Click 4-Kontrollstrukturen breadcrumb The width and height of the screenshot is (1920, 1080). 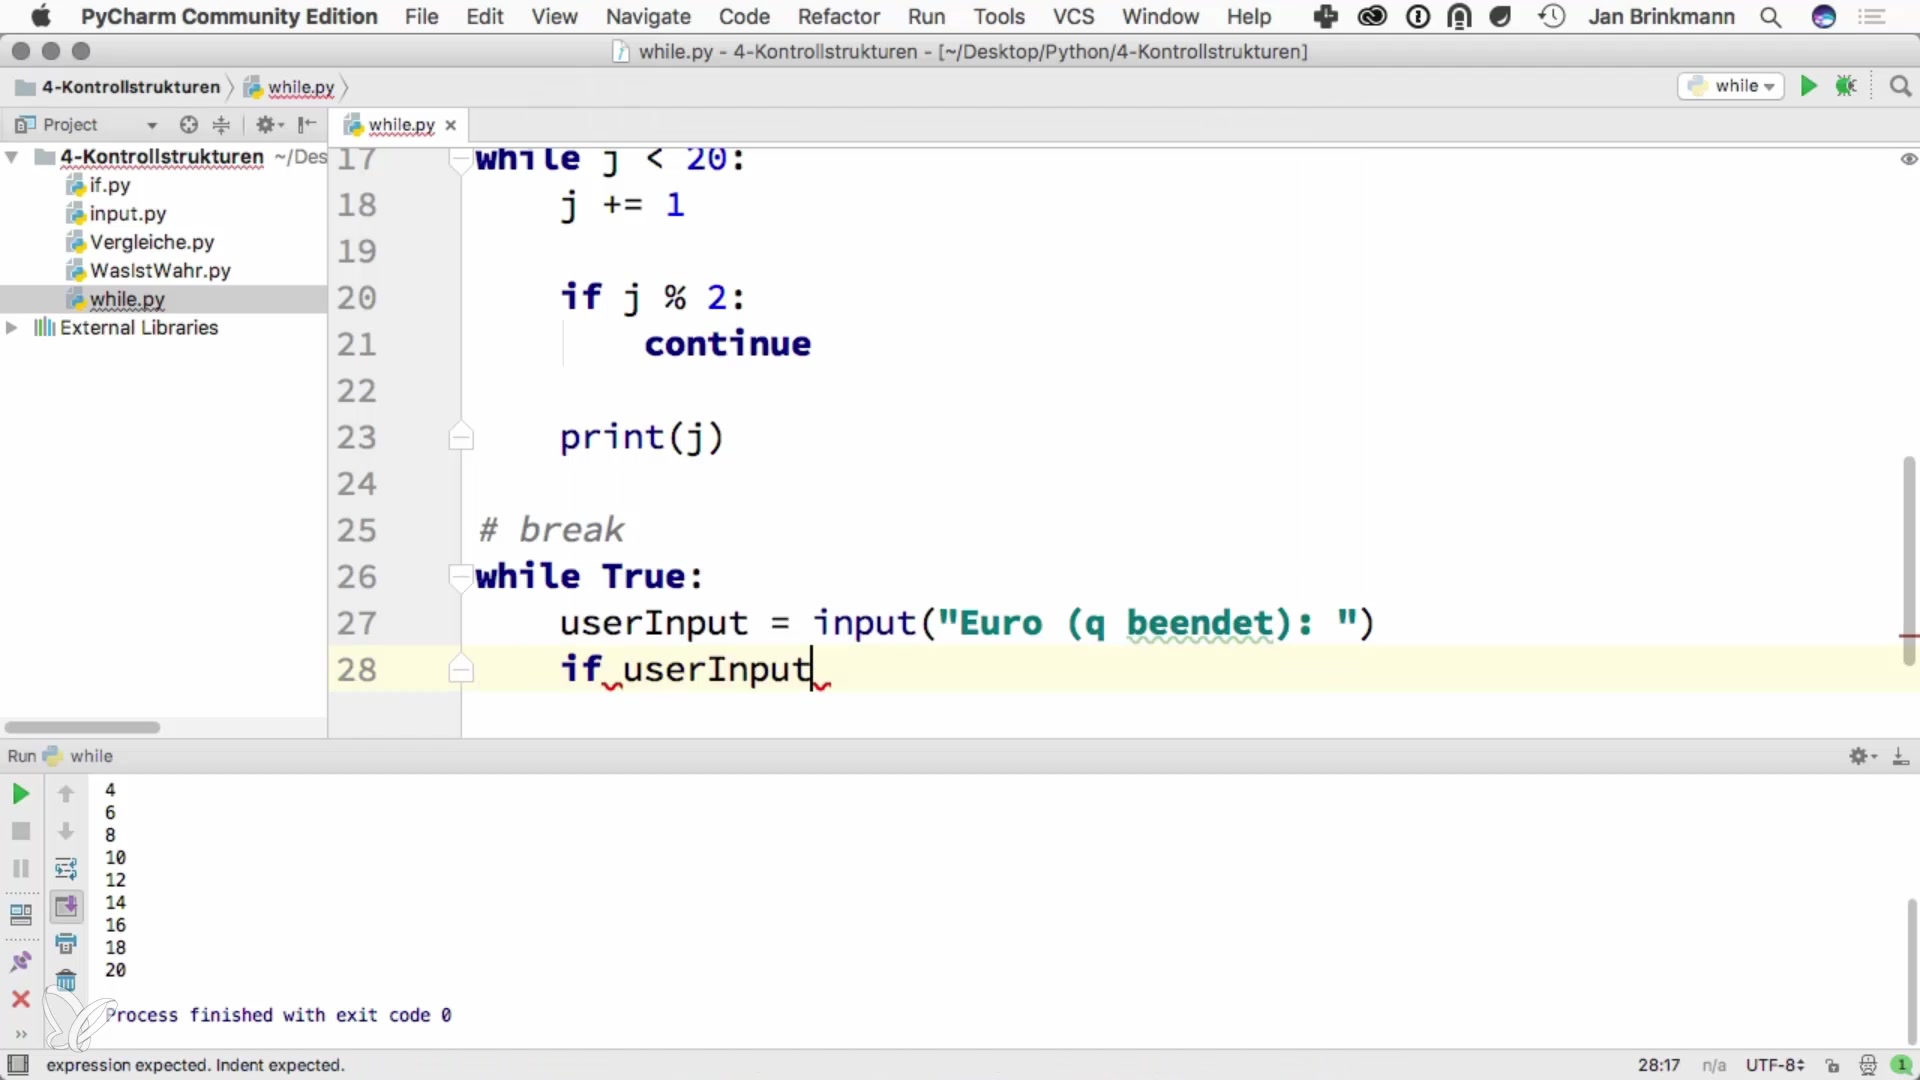(130, 87)
